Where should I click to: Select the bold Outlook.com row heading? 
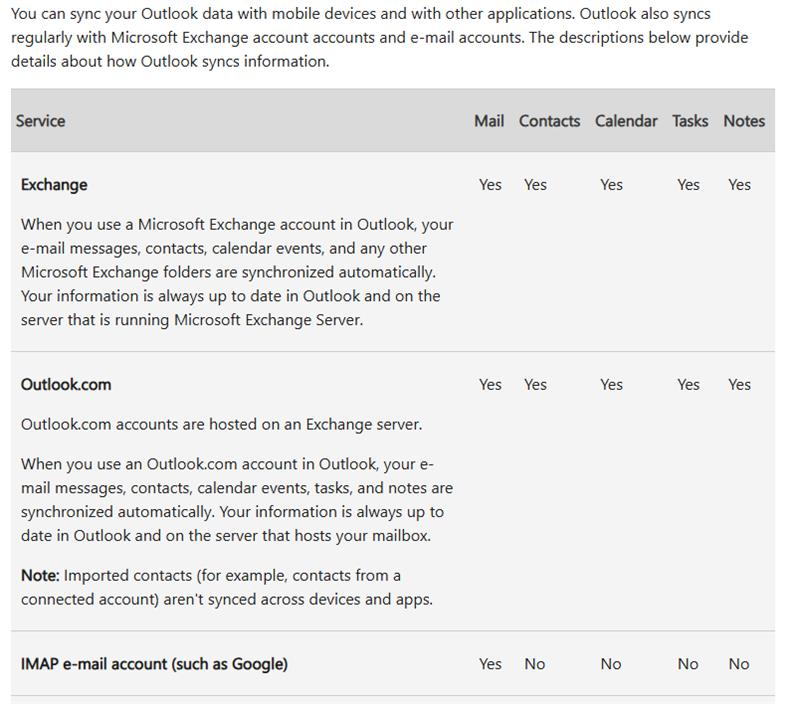66,385
